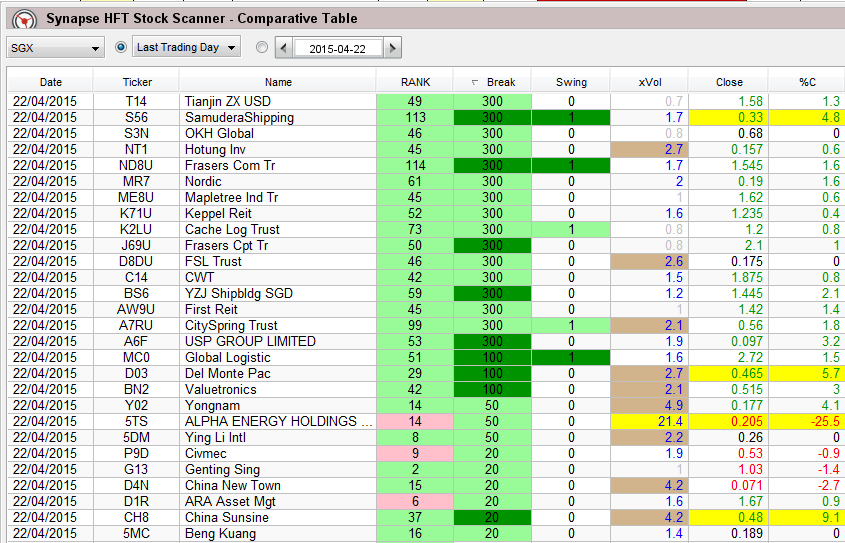Select the Last Trading Day radio button
The width and height of the screenshot is (845, 543).
click(122, 47)
